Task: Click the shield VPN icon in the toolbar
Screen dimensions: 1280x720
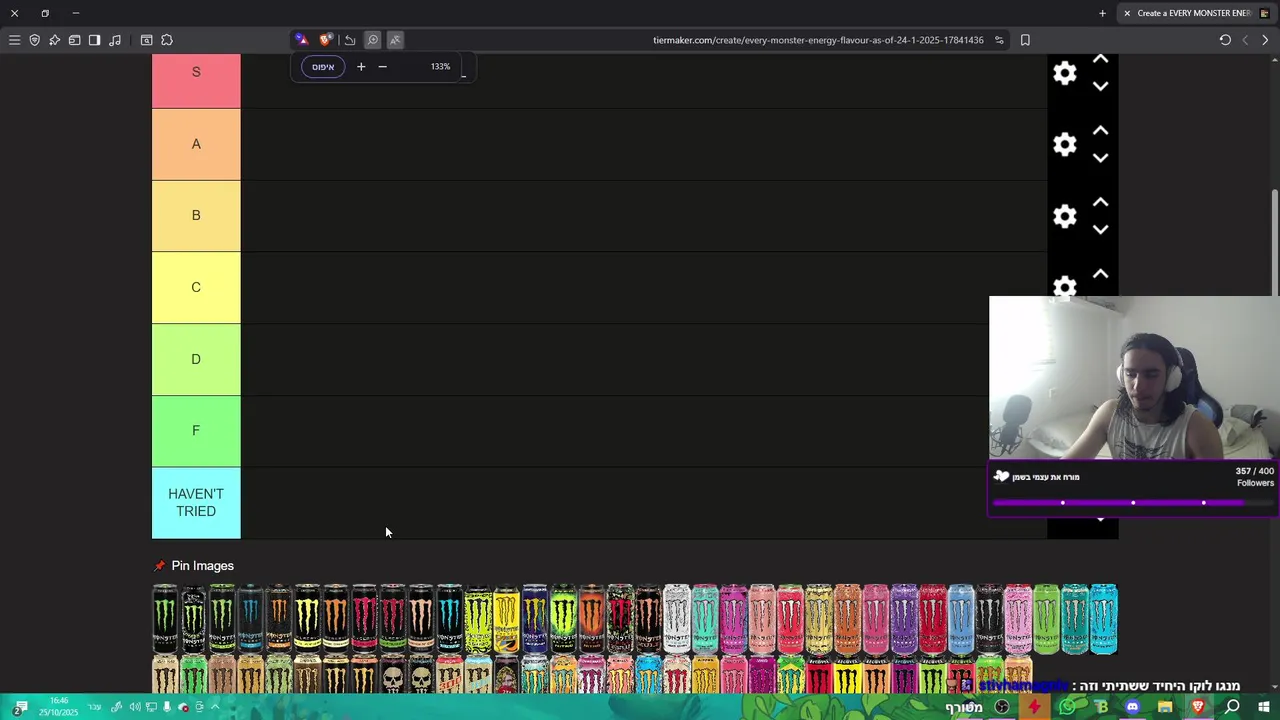Action: [35, 40]
